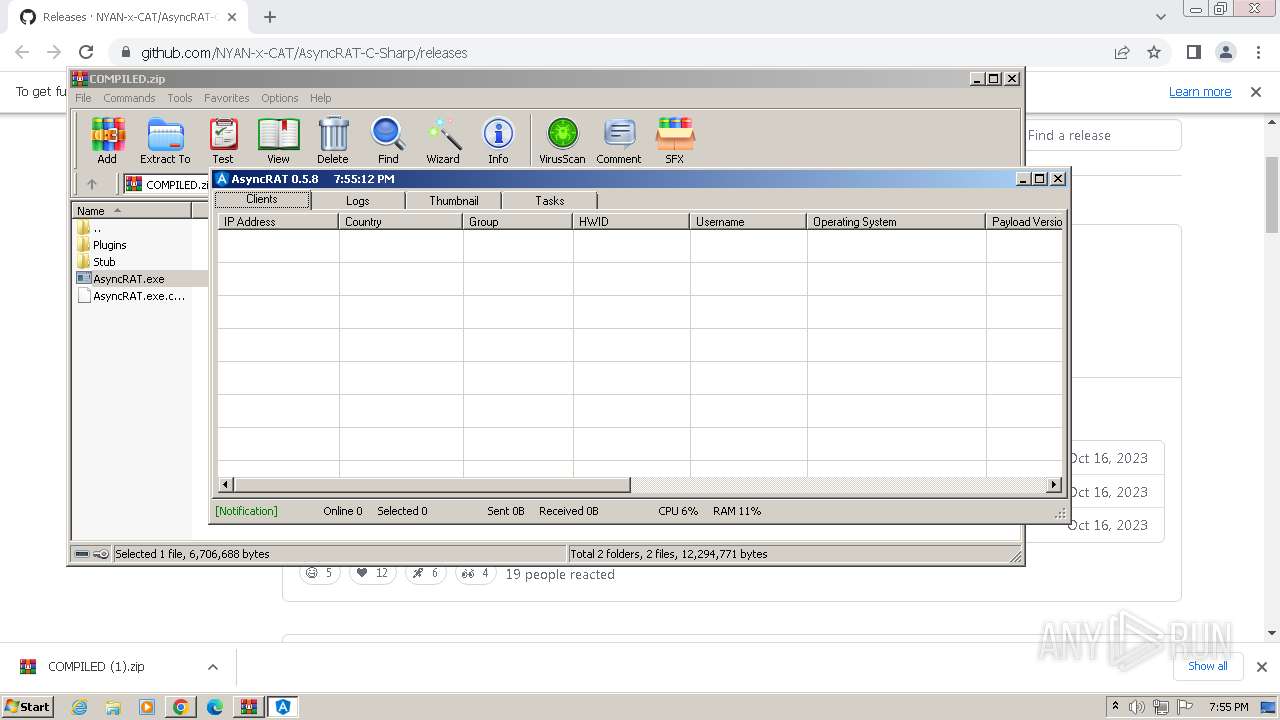This screenshot has width=1280, height=720.
Task: Open the Windows Start menu
Action: click(x=27, y=706)
